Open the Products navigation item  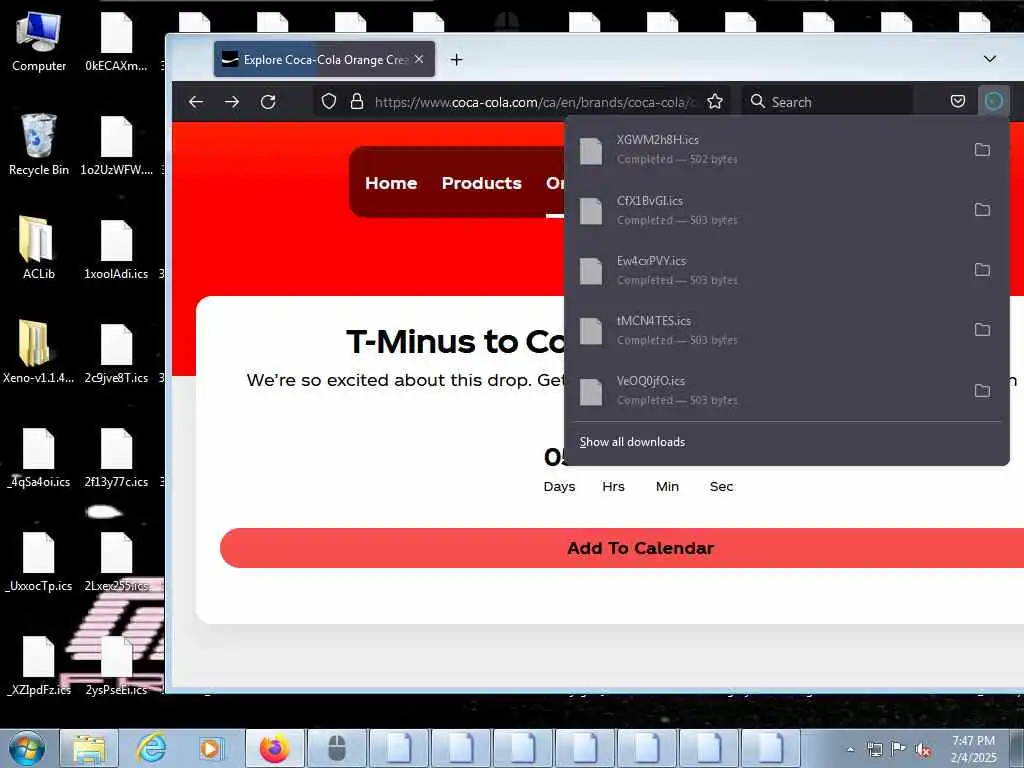click(x=481, y=183)
